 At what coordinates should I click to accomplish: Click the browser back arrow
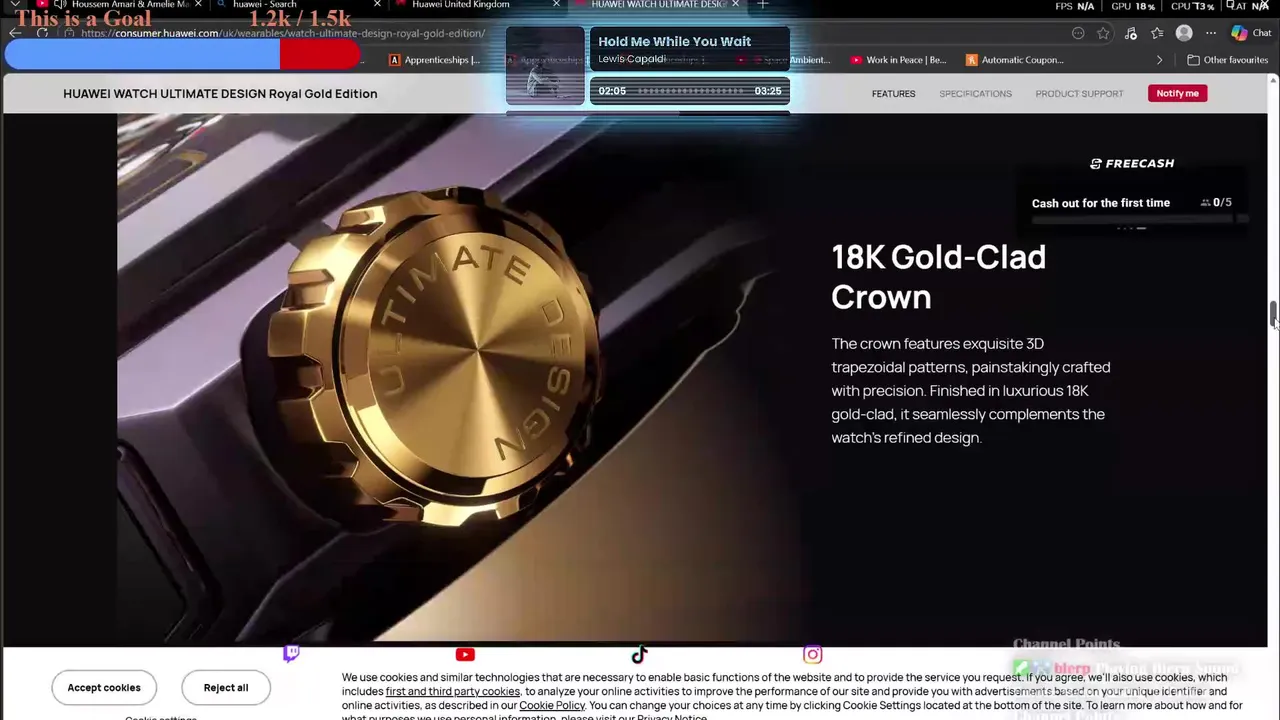pos(16,33)
